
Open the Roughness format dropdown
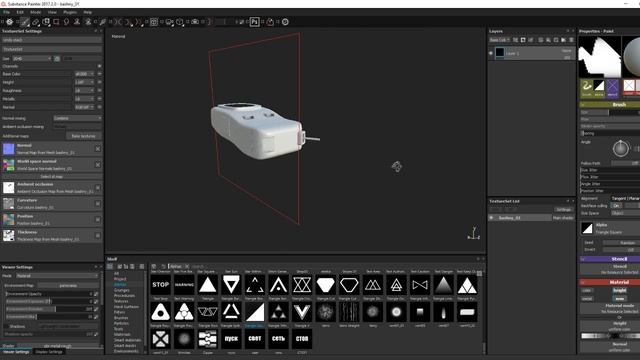pos(84,91)
